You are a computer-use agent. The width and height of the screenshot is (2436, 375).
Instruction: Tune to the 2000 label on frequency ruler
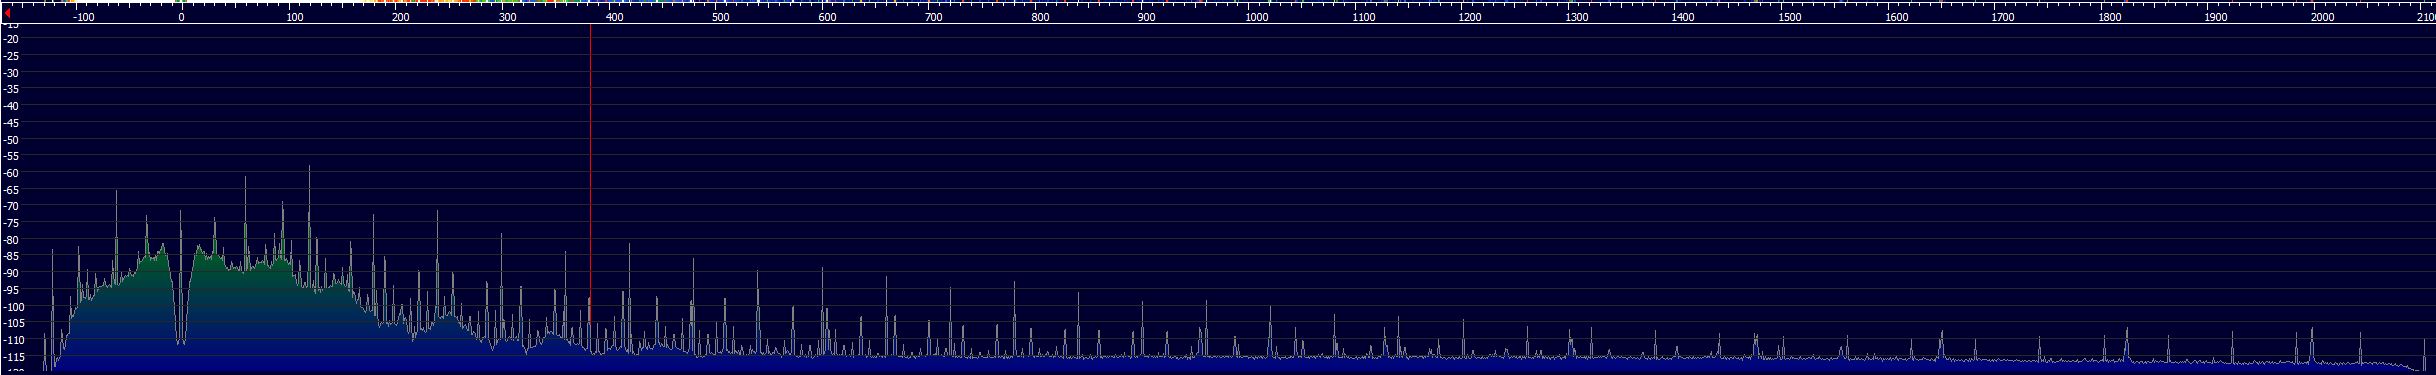[x=2323, y=17]
